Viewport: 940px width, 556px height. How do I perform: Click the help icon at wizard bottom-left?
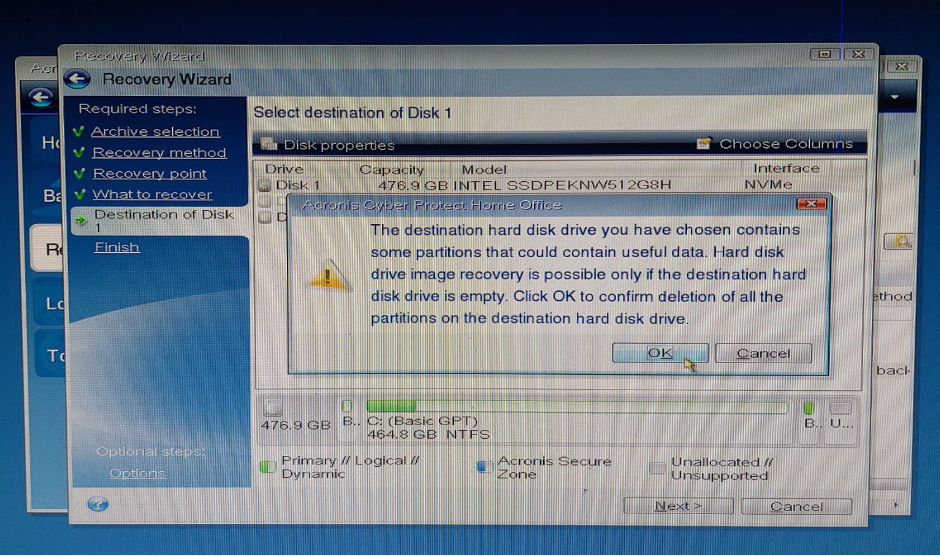click(97, 504)
